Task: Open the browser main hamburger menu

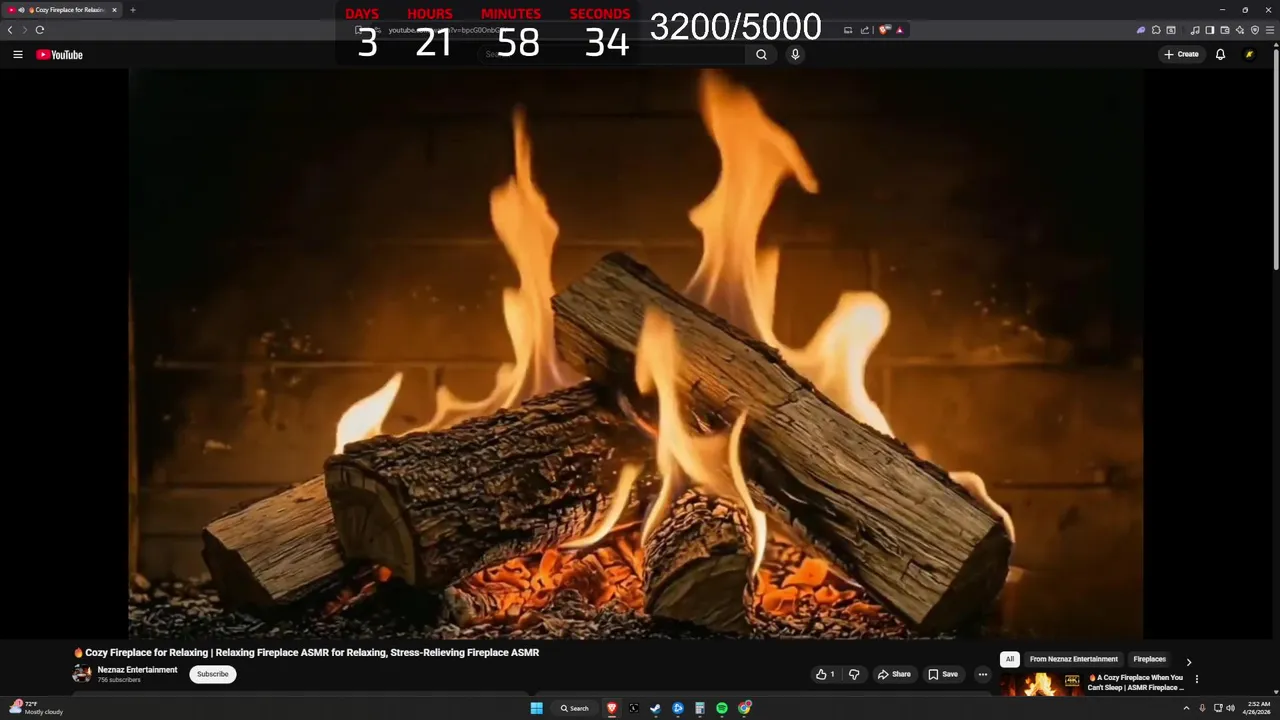Action: 1270,30
